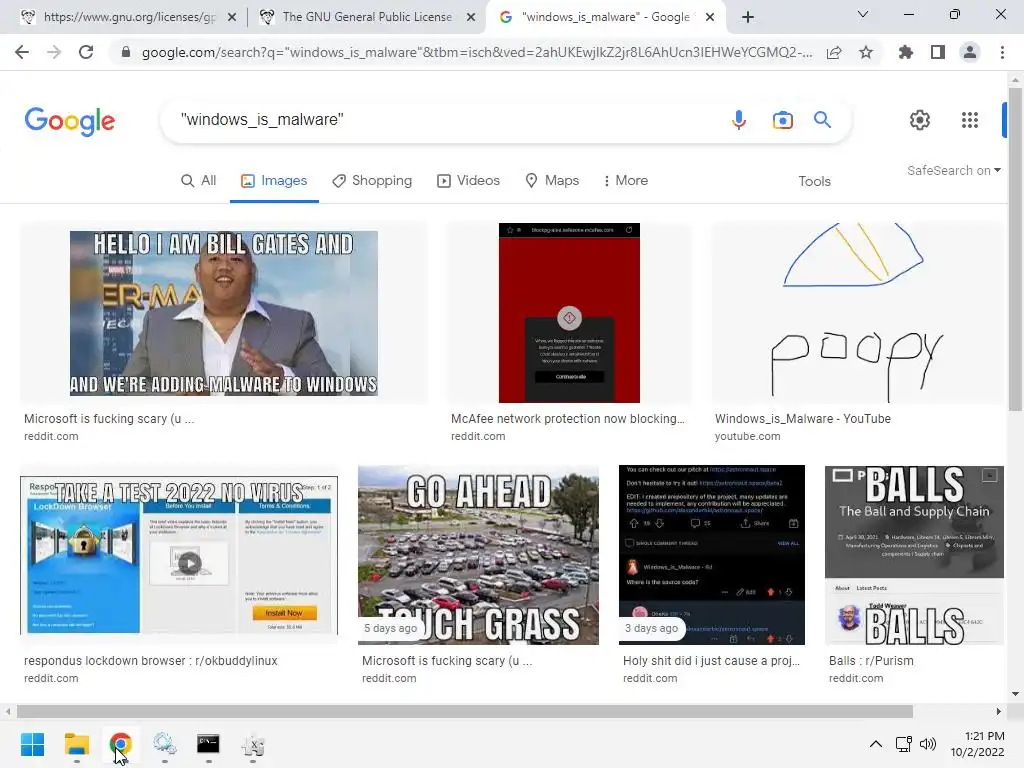Open network status tray icon
This screenshot has width=1024, height=768.
click(x=903, y=744)
